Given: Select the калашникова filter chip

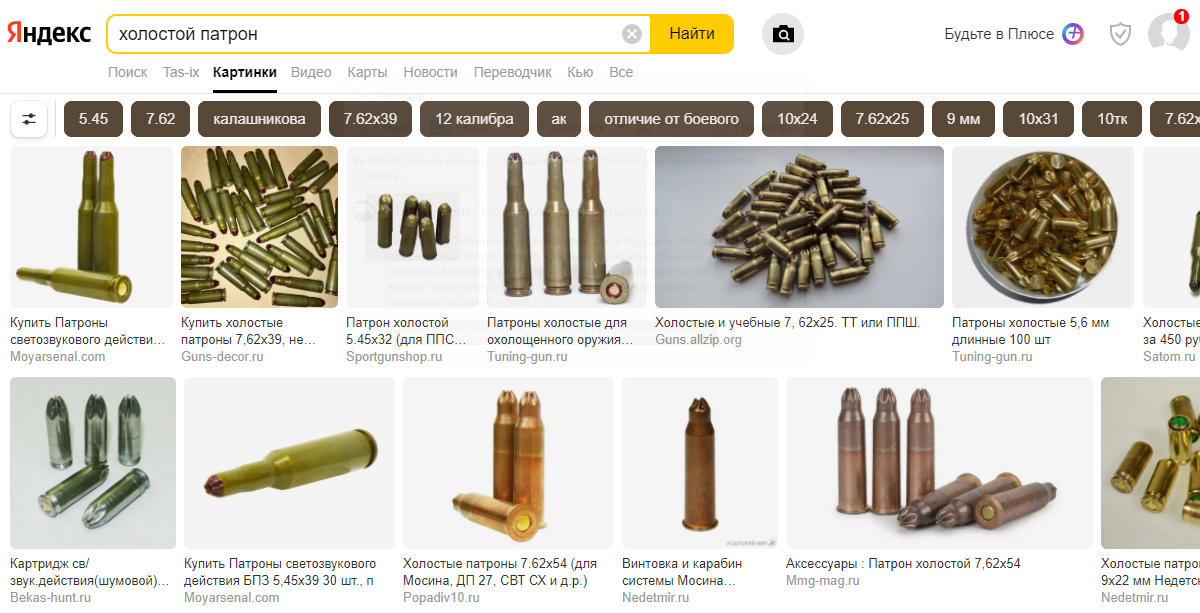Looking at the screenshot, I should click(259, 119).
